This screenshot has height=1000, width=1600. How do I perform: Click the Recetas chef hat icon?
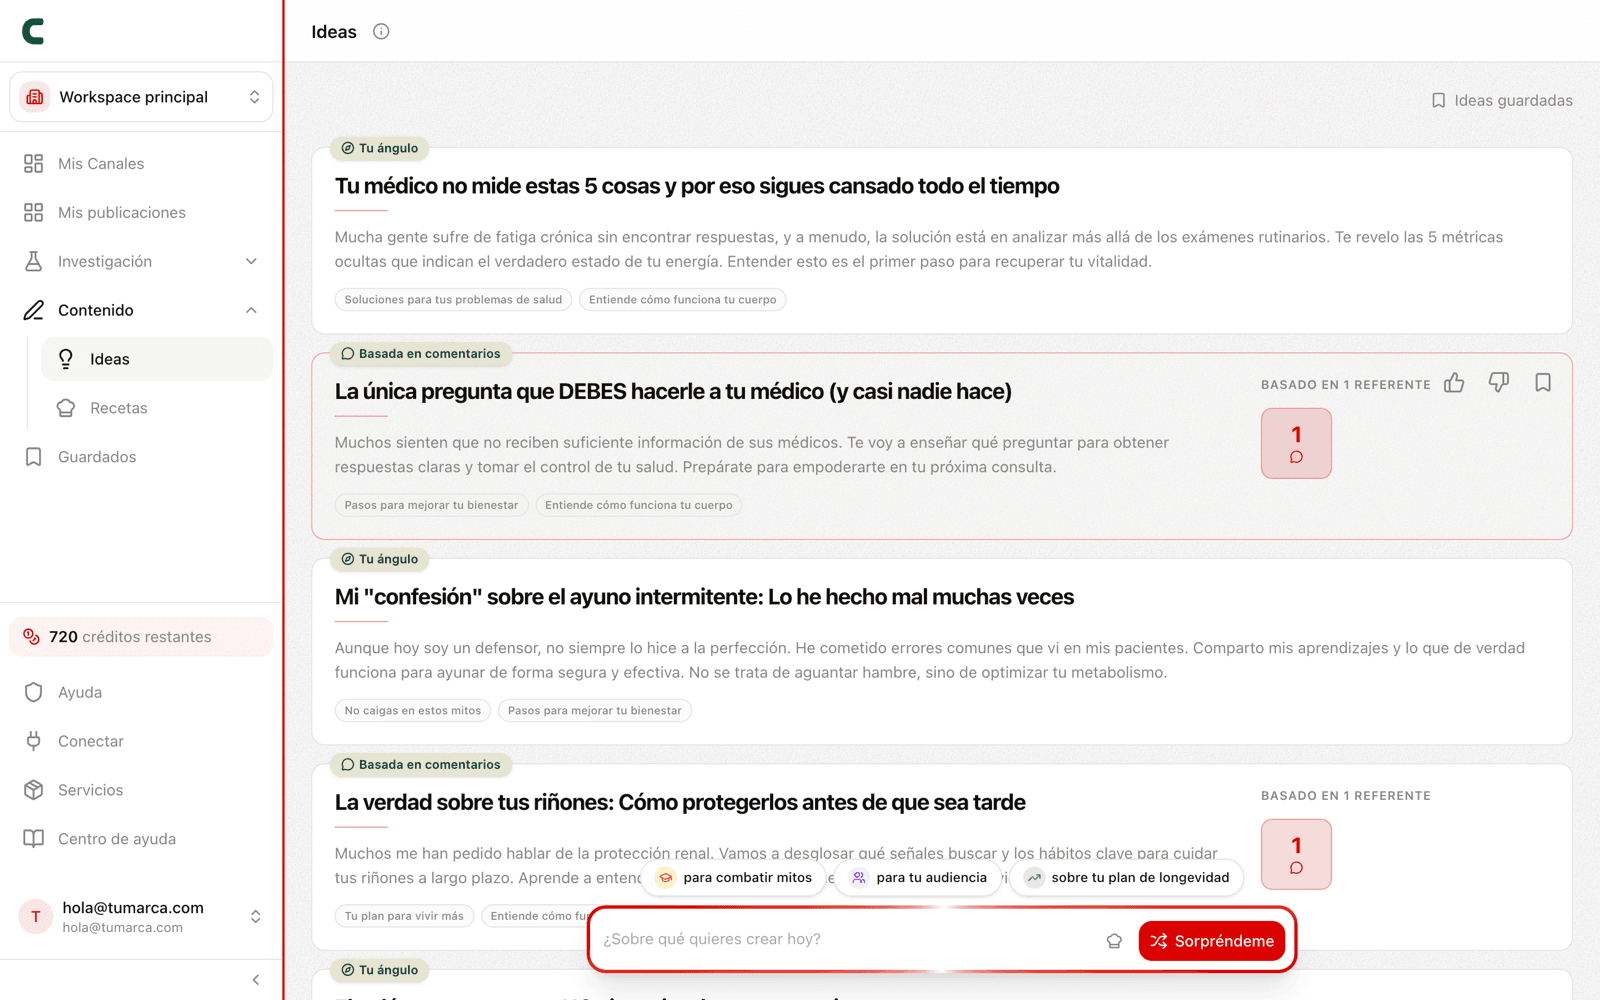point(66,408)
